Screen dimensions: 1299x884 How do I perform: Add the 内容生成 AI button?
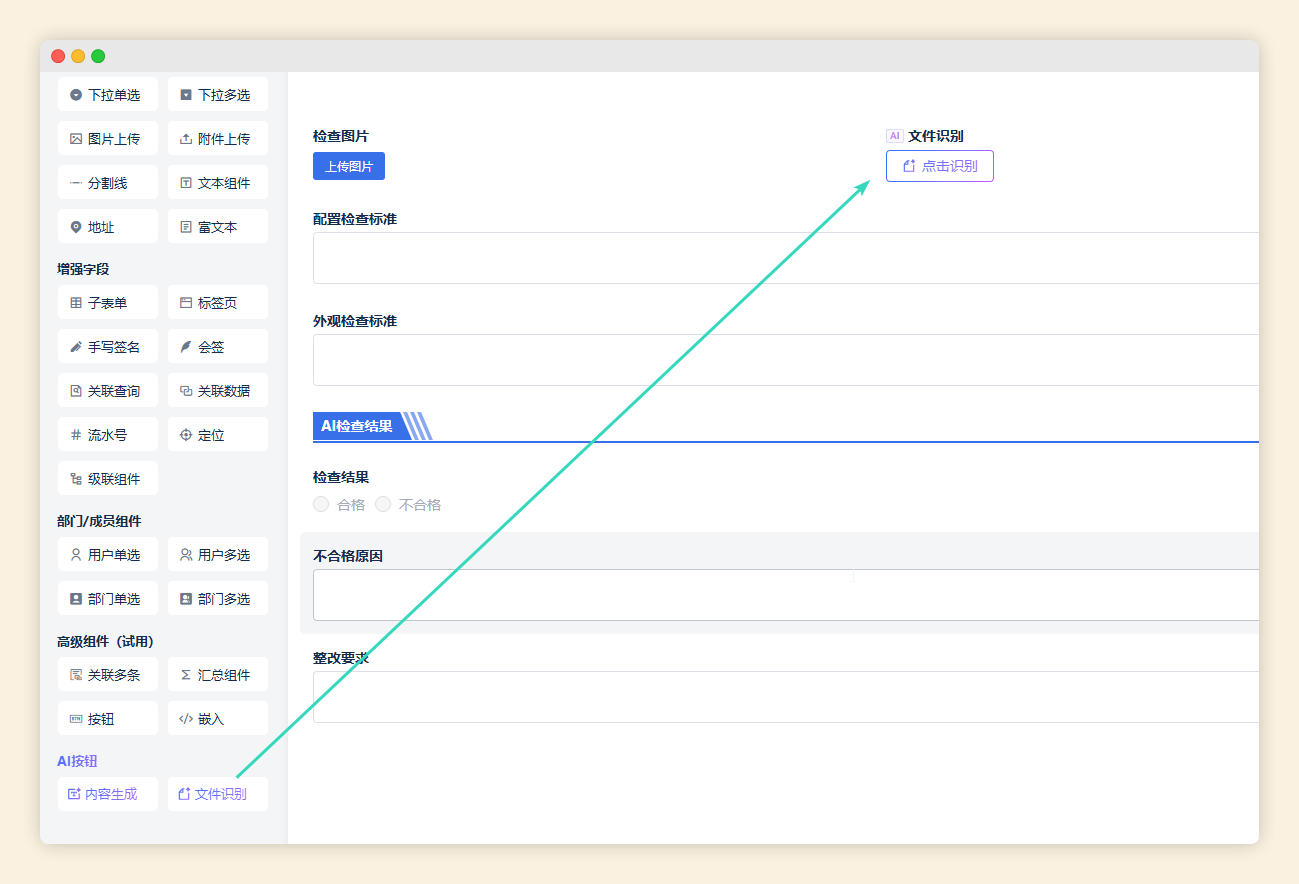click(108, 795)
